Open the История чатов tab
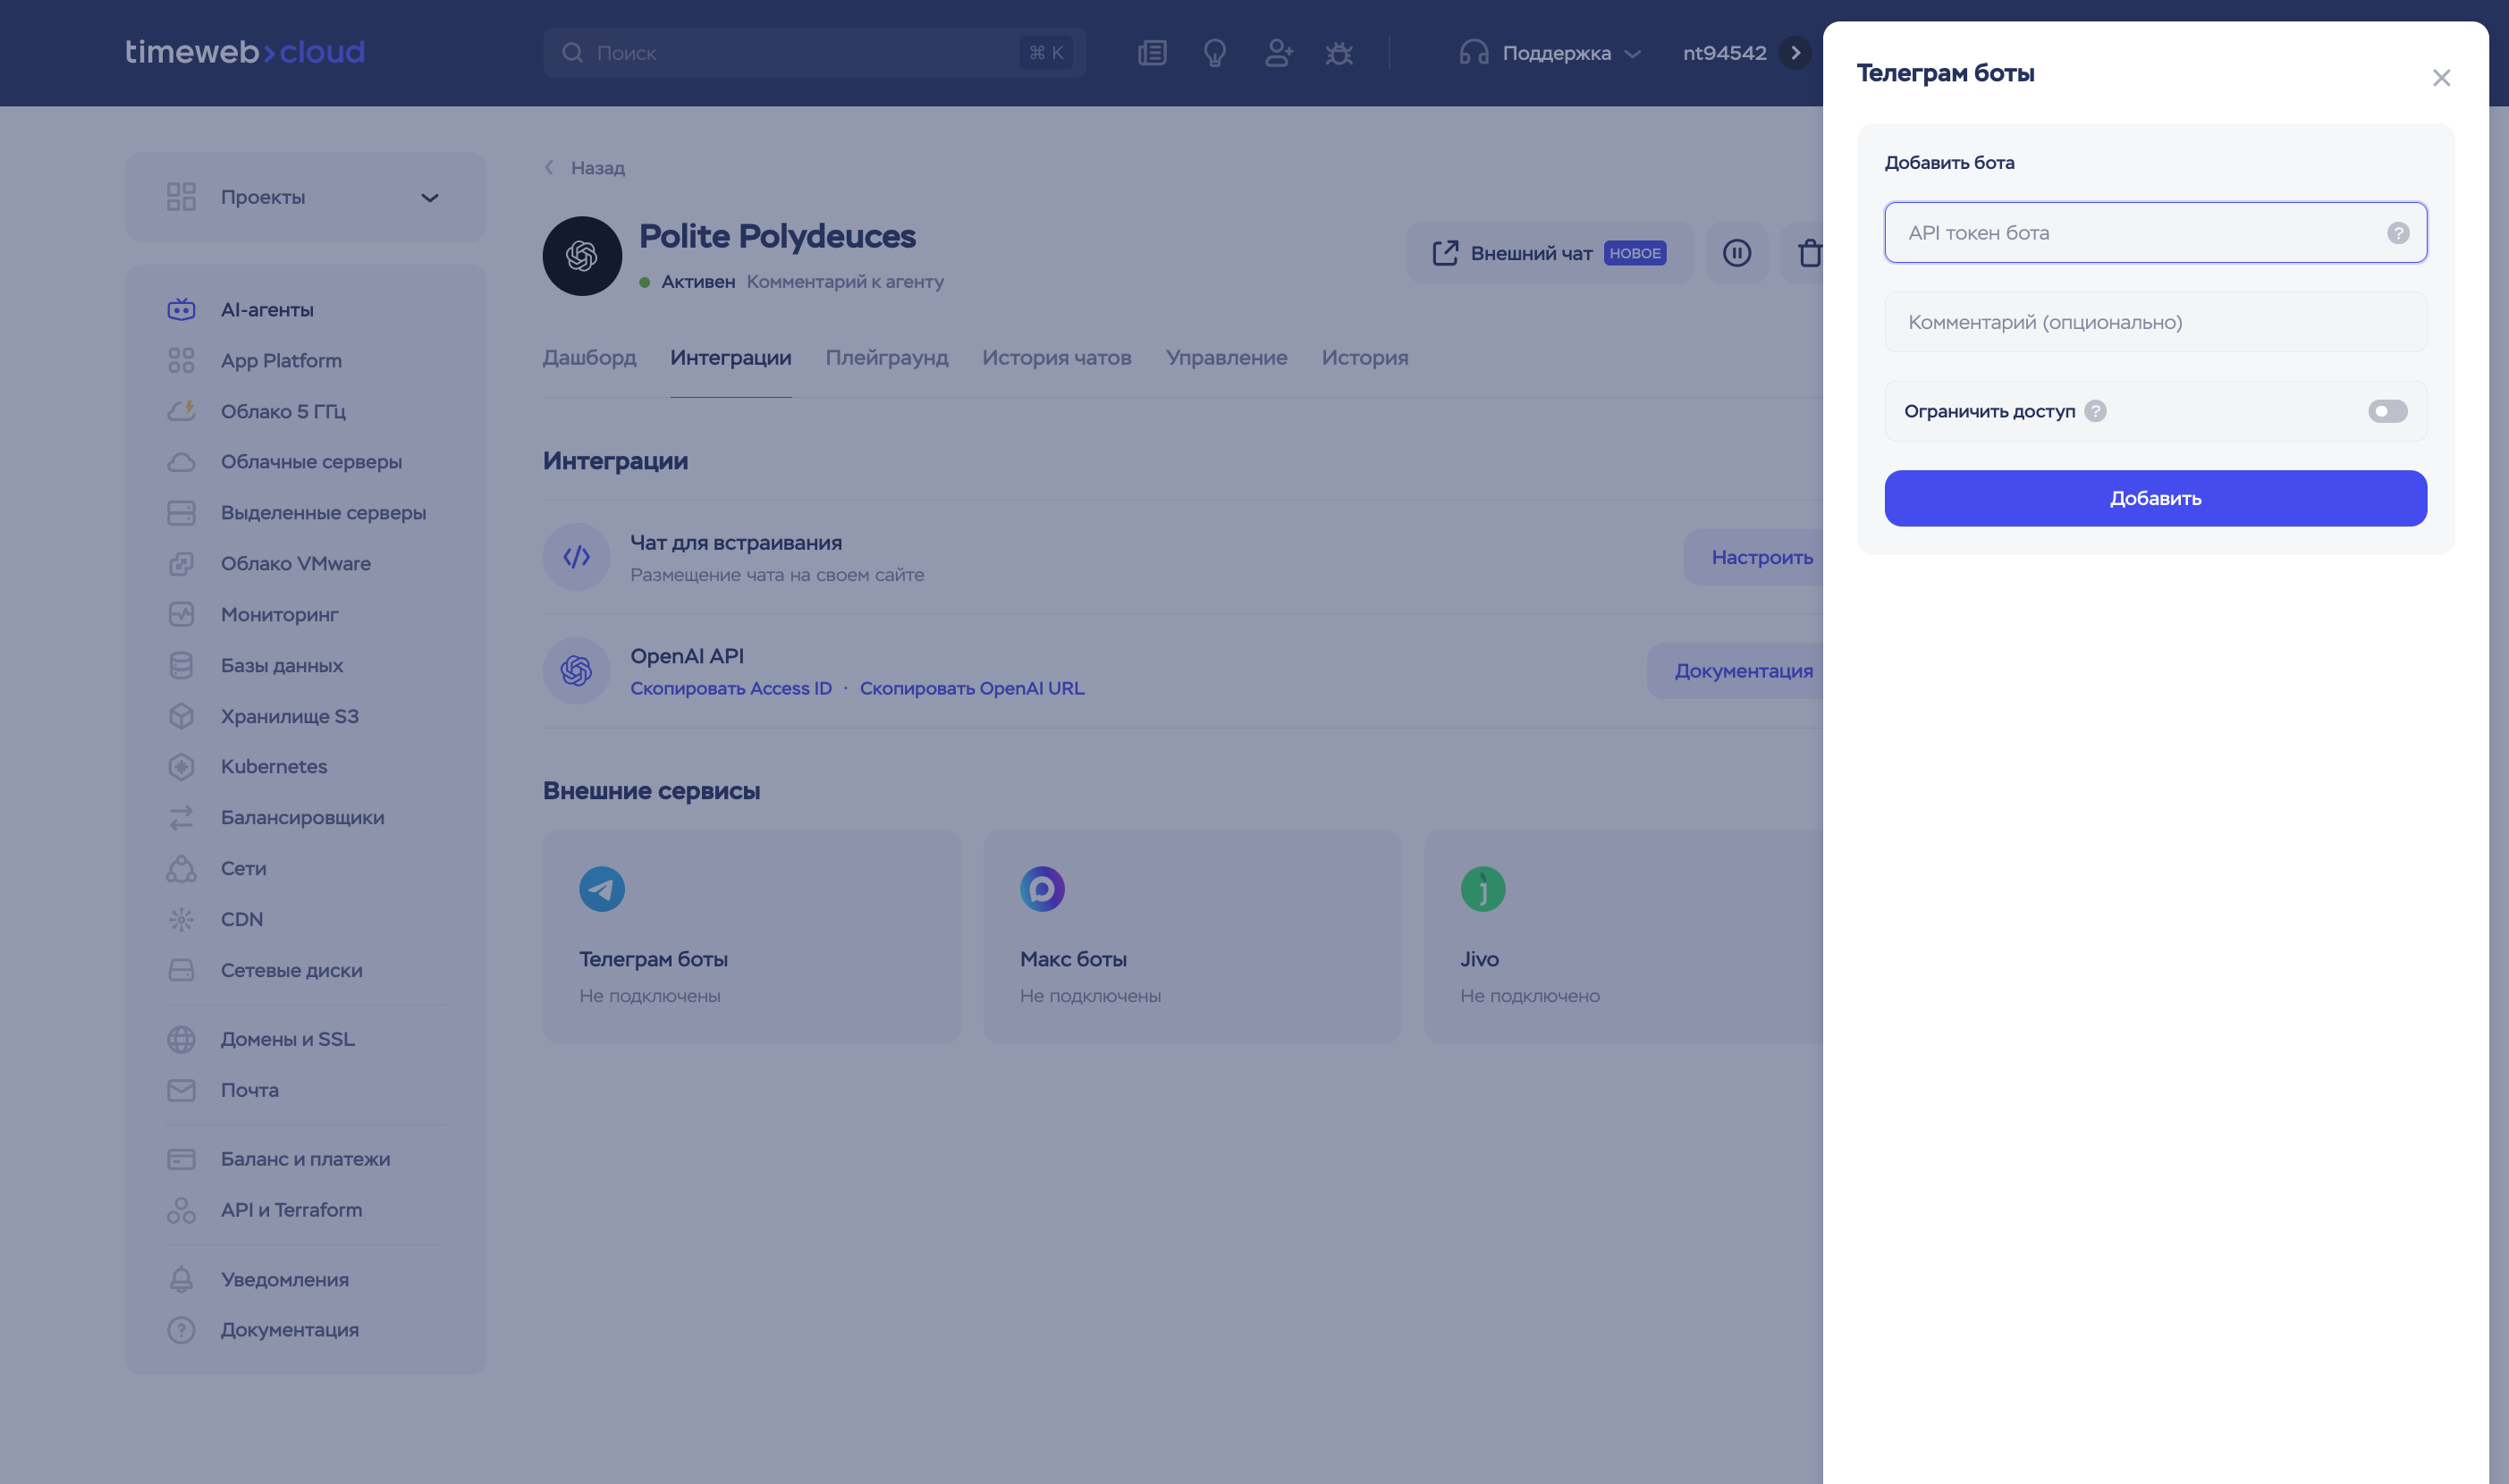 (1057, 358)
